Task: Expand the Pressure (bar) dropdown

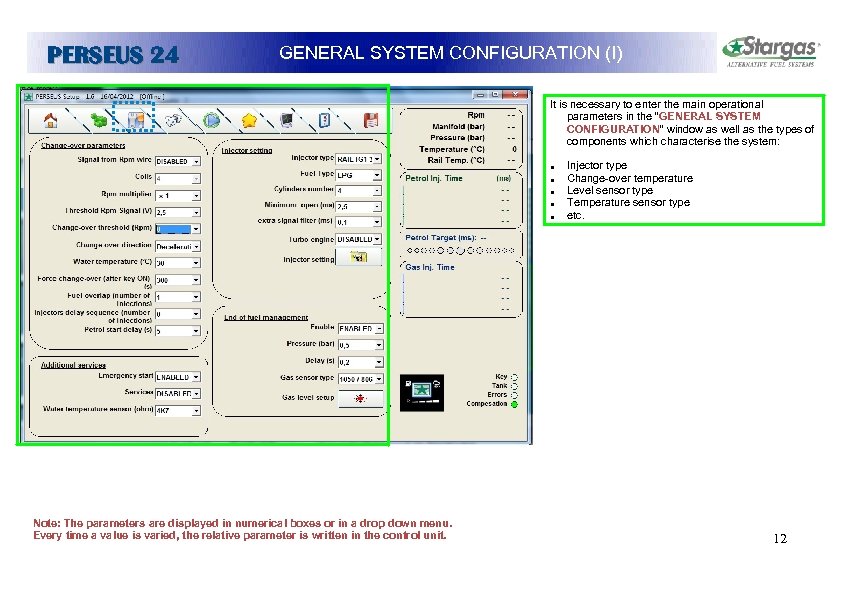Action: coord(379,345)
